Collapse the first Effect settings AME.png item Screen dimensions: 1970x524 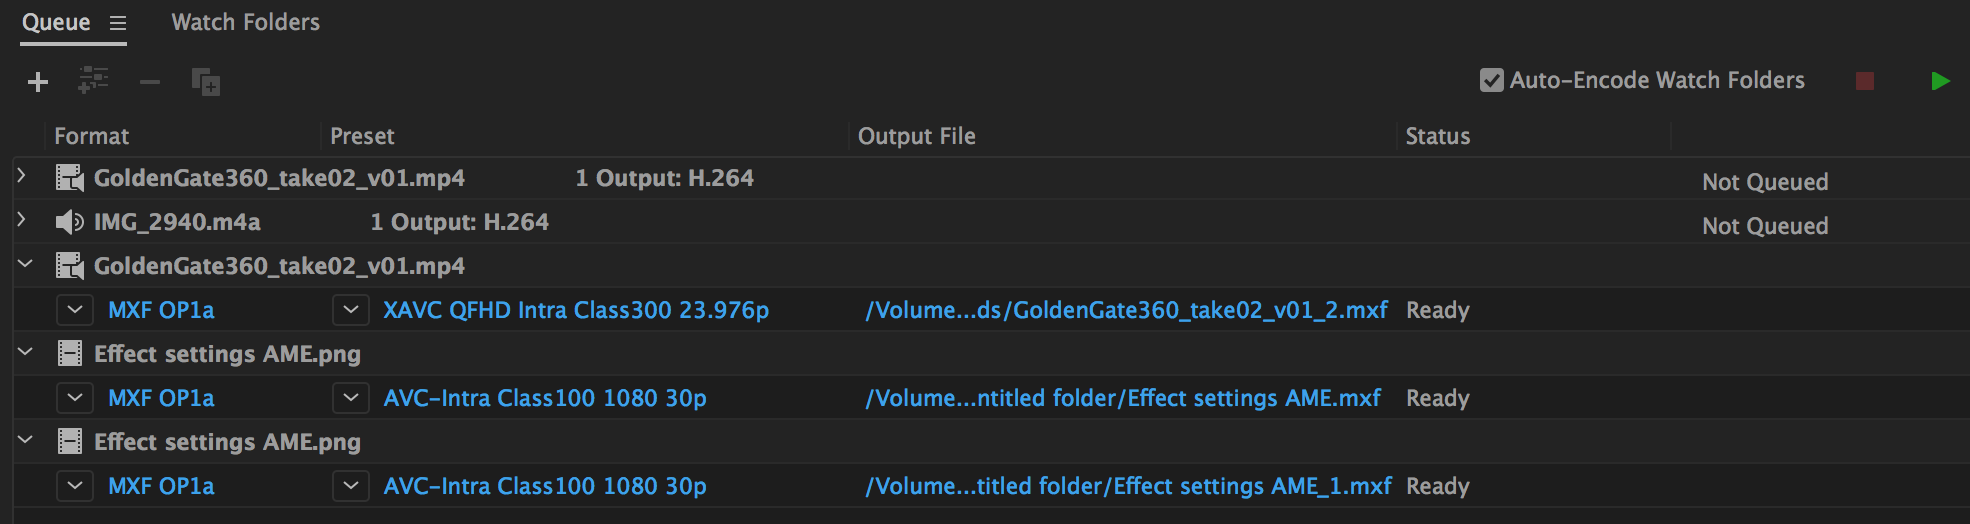click(x=25, y=352)
